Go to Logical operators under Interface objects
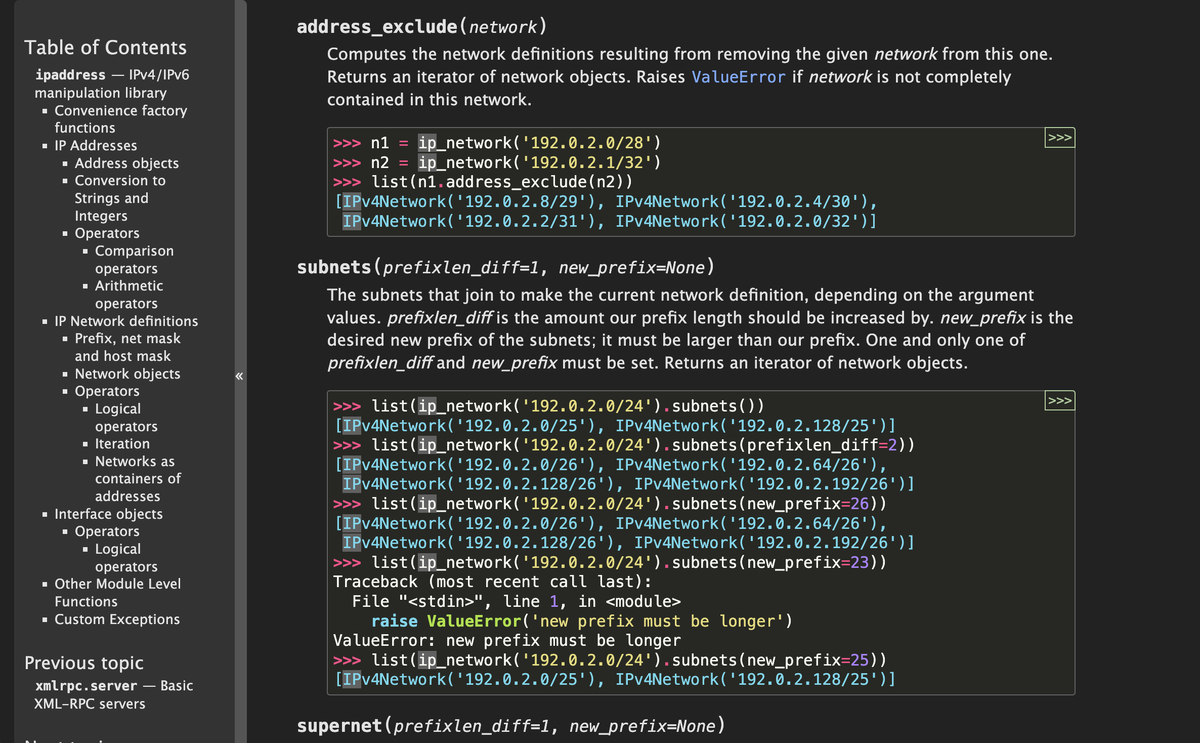Viewport: 1200px width, 743px height. [126, 557]
